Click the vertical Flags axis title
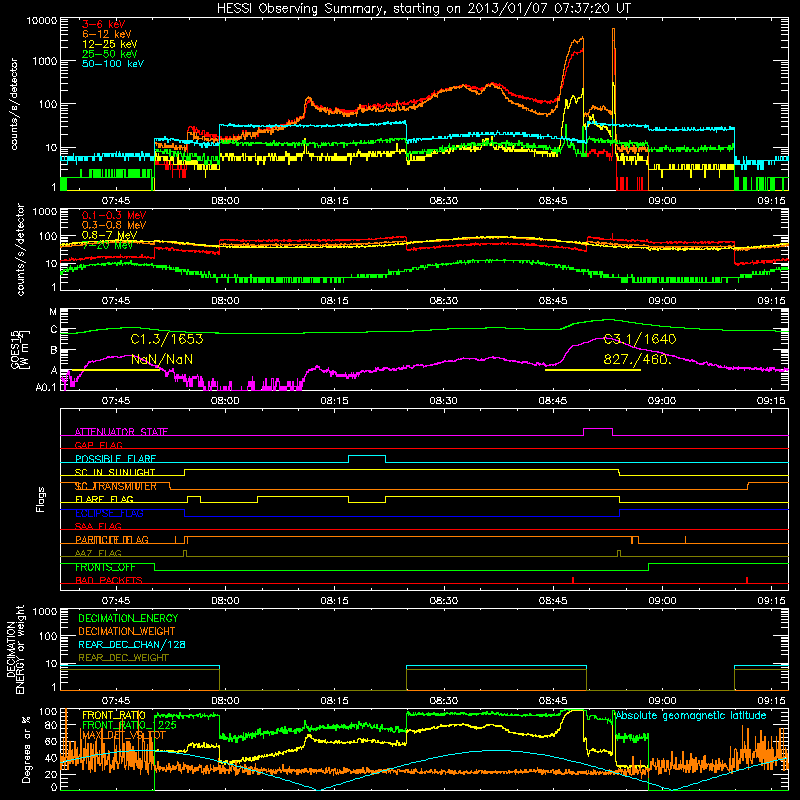The image size is (800, 800). pos(41,499)
